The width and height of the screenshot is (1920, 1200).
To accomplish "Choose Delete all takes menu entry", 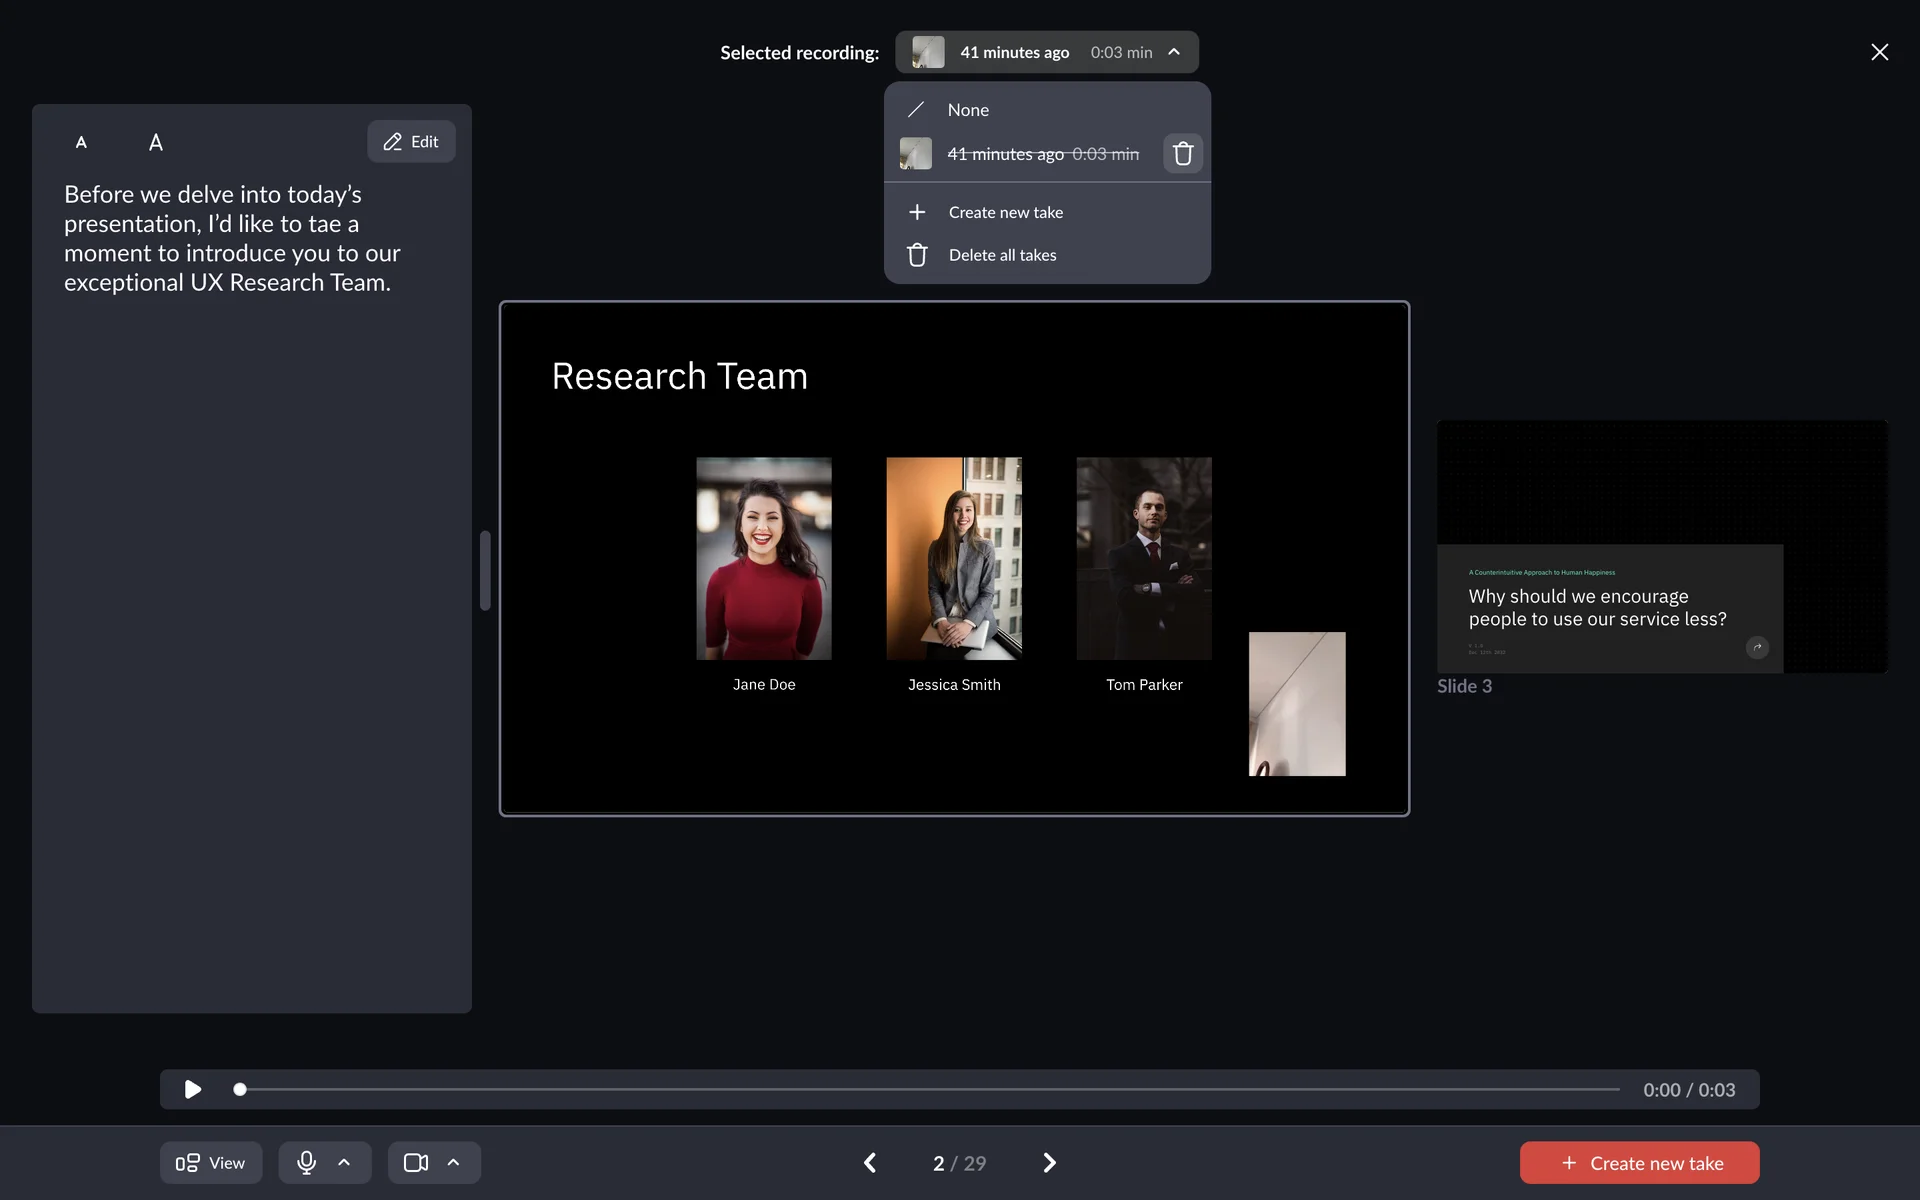I will pyautogui.click(x=1002, y=255).
